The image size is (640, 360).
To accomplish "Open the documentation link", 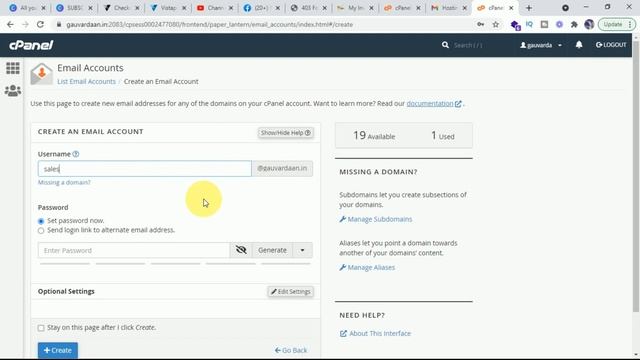I will (430, 103).
